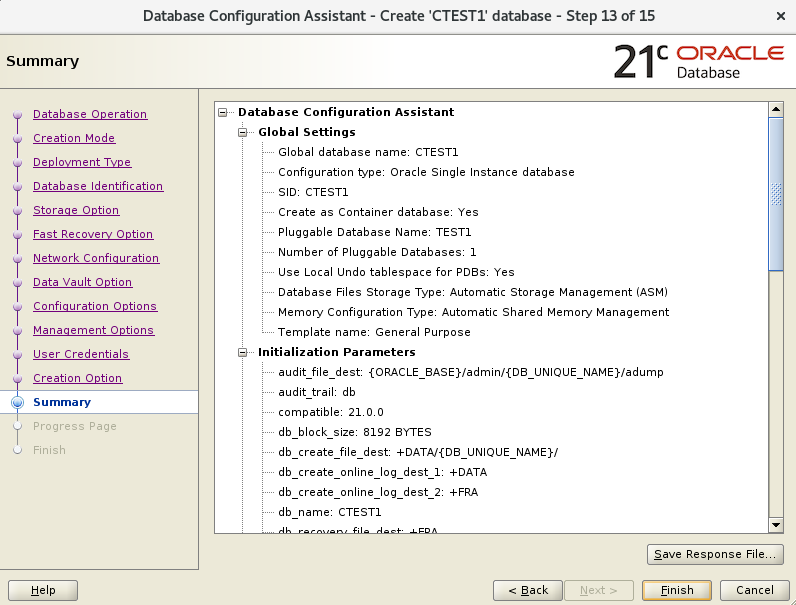The image size is (796, 605).
Task: Select db_create_online_log_dest_2: +FRA row
Action: 378,492
